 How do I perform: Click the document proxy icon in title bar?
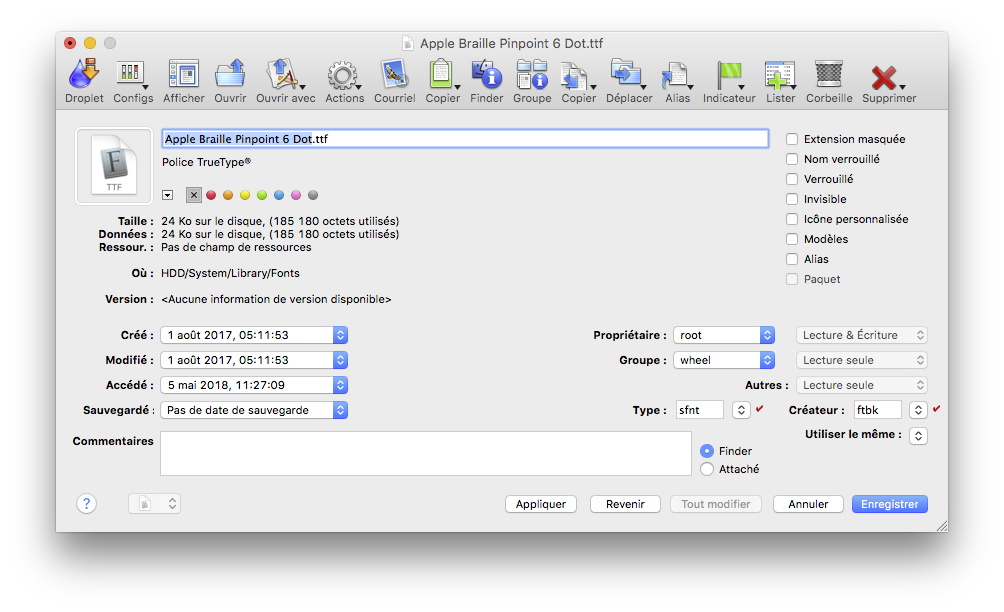[407, 44]
